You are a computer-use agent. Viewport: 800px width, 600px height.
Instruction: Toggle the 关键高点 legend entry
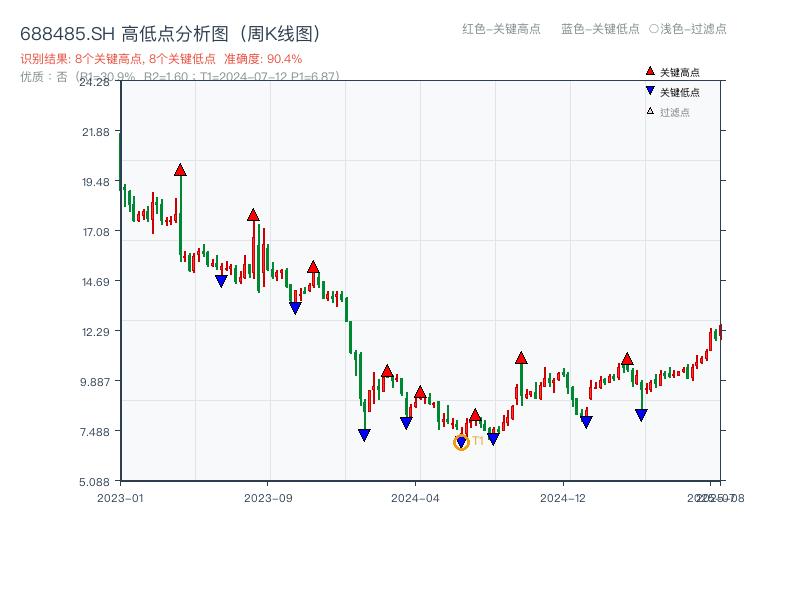[x=680, y=72]
